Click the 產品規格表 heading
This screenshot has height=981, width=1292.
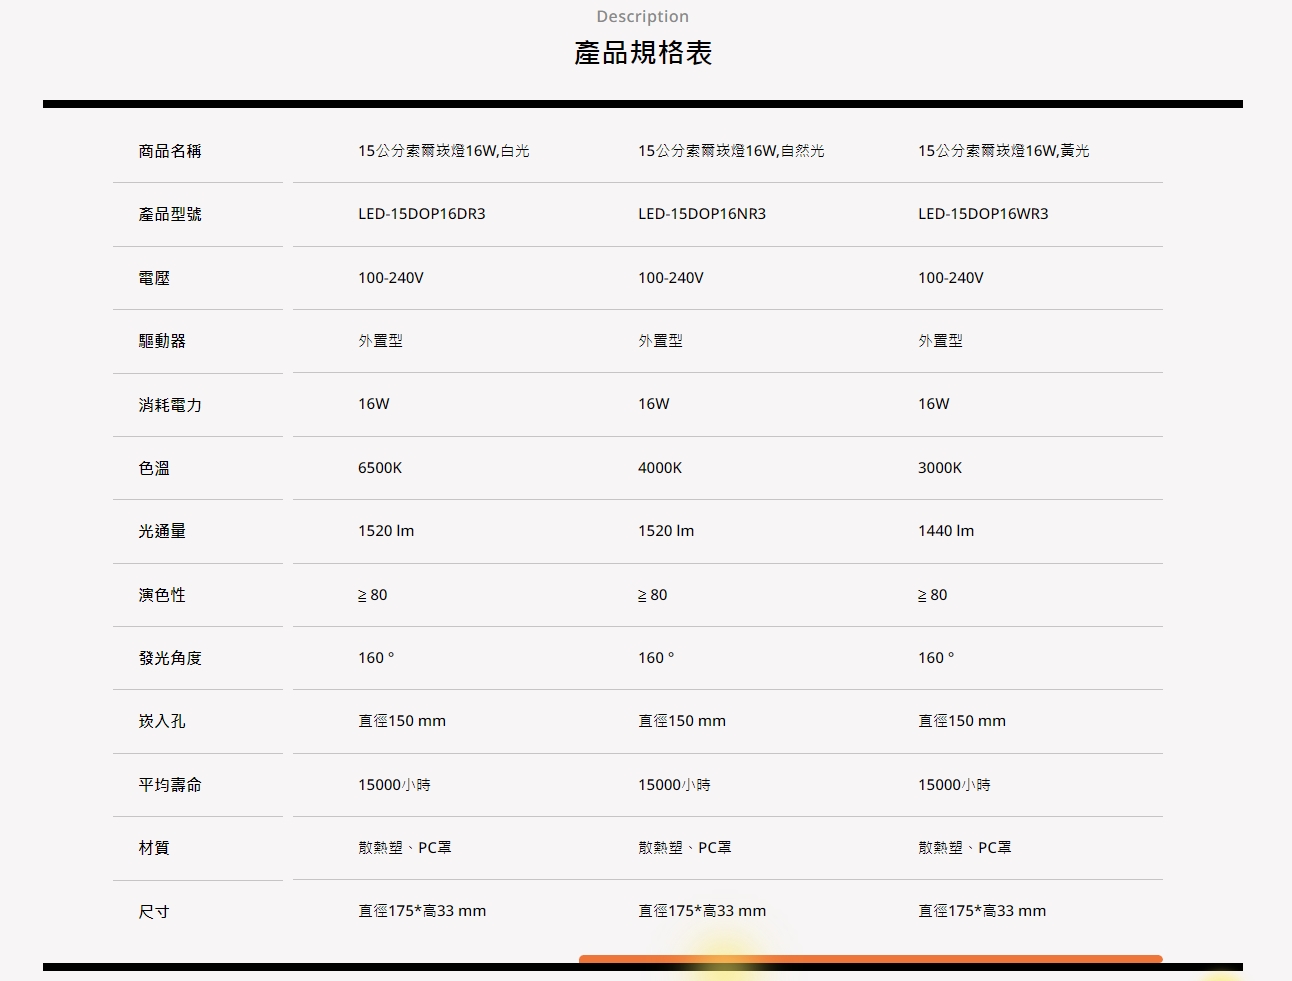coord(643,53)
